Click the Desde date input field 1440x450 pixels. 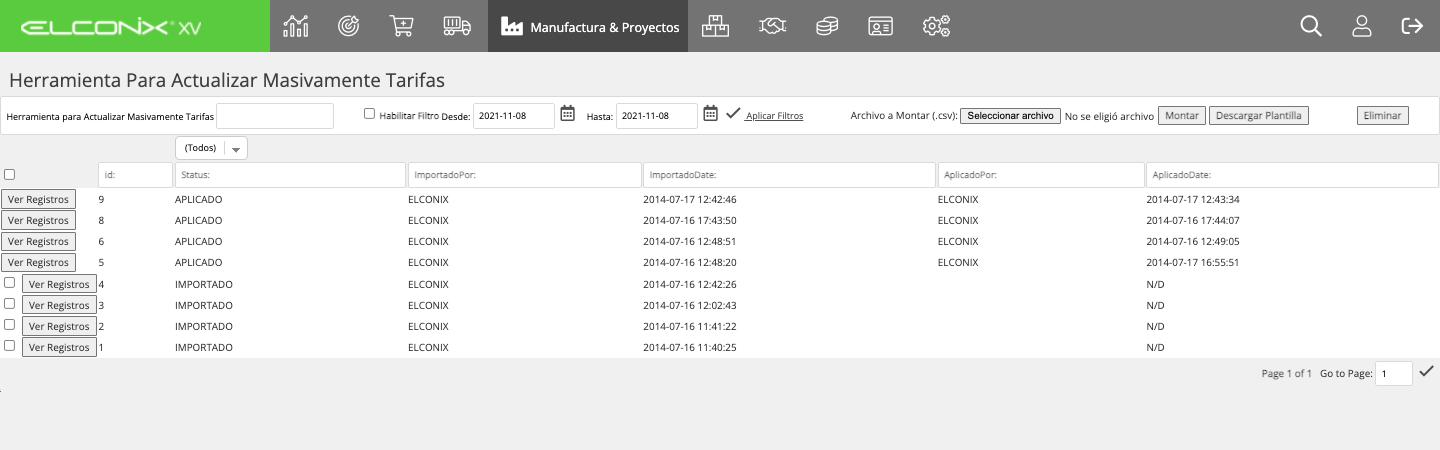pyautogui.click(x=514, y=116)
